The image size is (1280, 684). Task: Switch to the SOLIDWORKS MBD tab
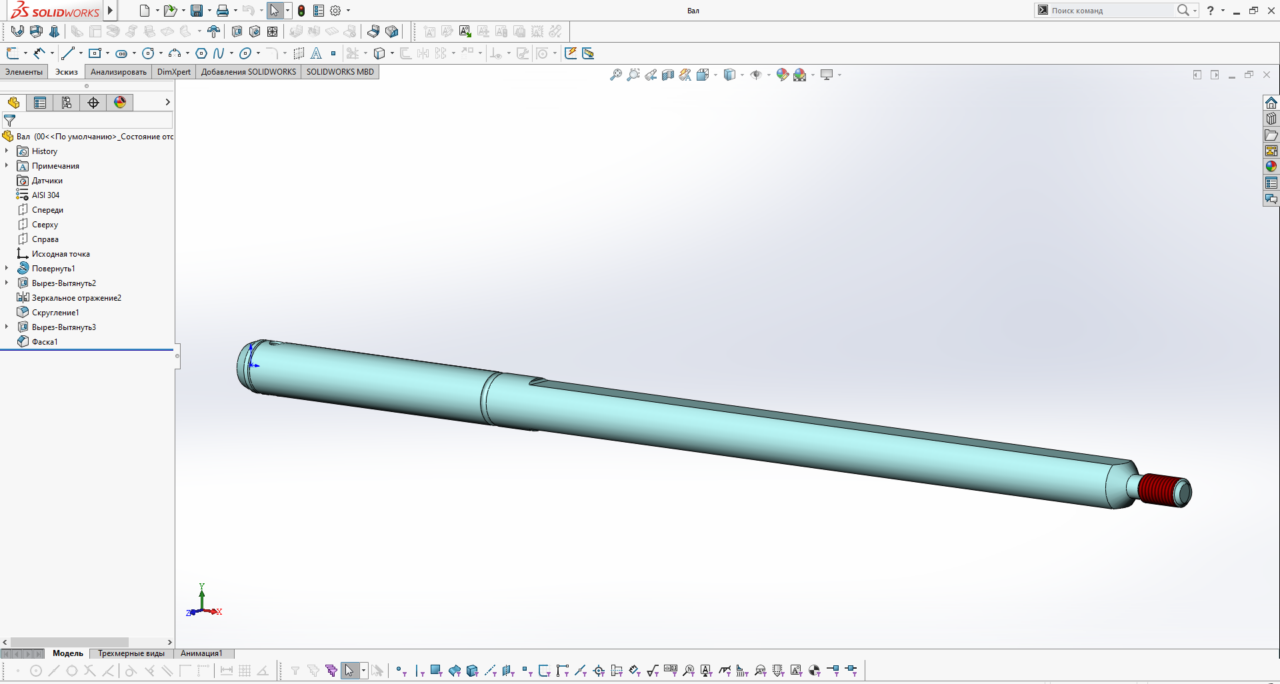pos(340,72)
